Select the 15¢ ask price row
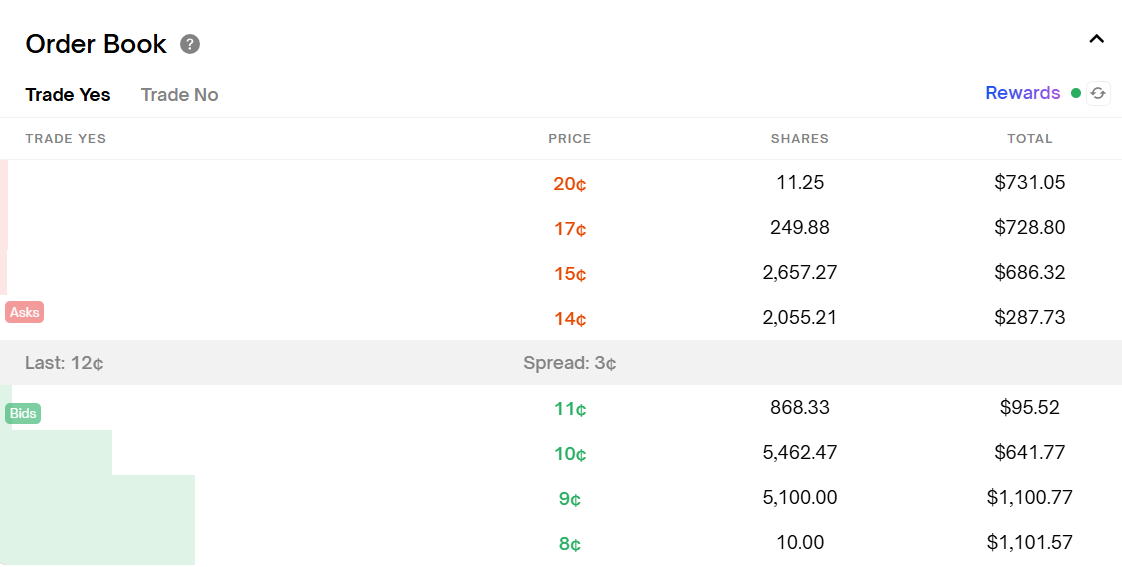Screen dimensions: 1122x567 [x=569, y=274]
